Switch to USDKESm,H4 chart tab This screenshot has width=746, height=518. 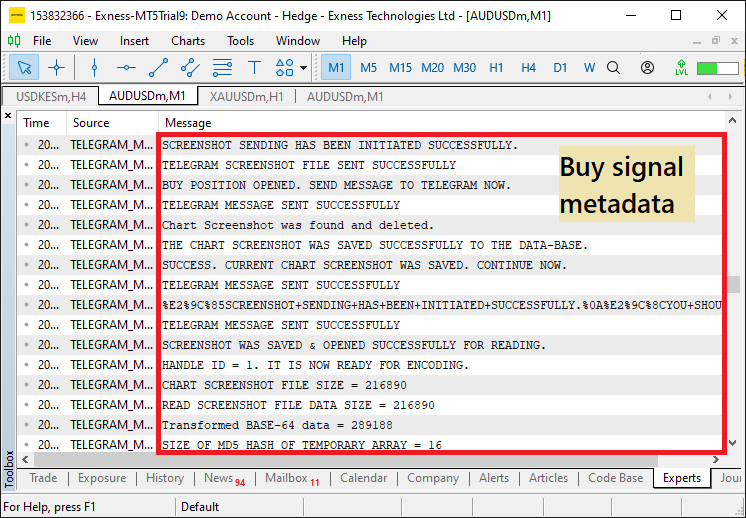click(x=51, y=97)
